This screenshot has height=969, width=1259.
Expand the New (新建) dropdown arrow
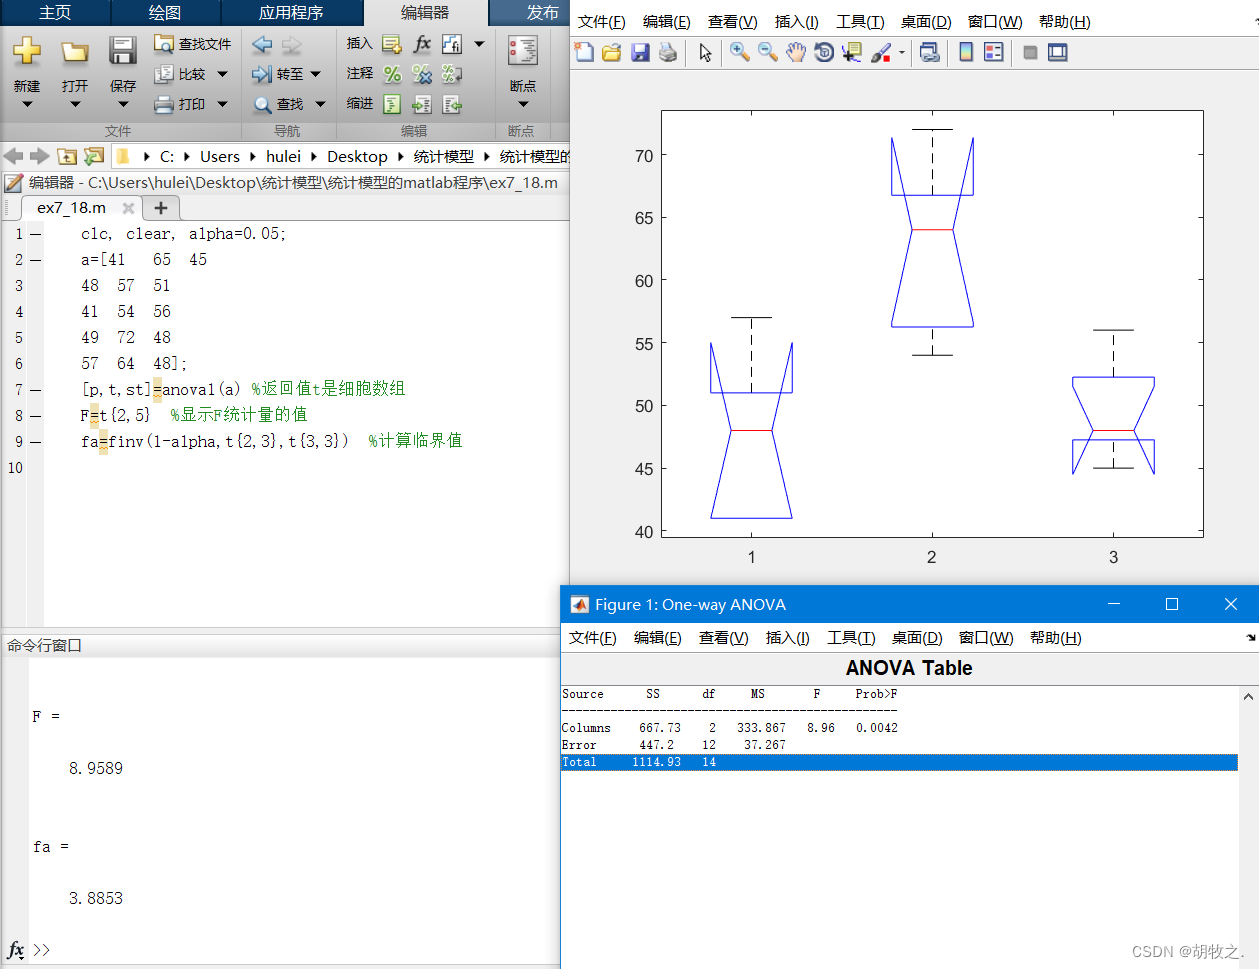coord(27,104)
